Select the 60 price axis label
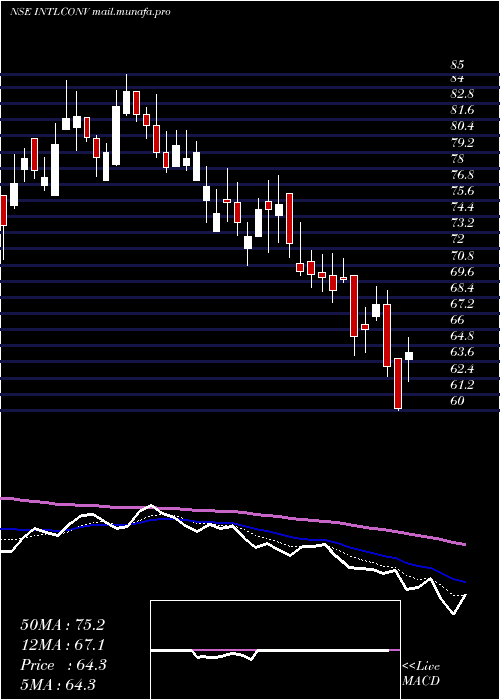The width and height of the screenshot is (500, 700). [x=457, y=400]
